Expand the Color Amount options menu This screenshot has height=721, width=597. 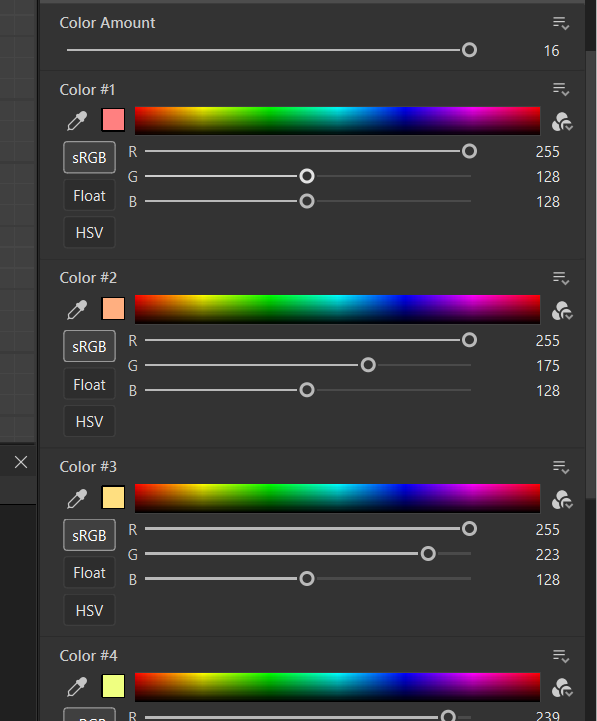[x=561, y=23]
